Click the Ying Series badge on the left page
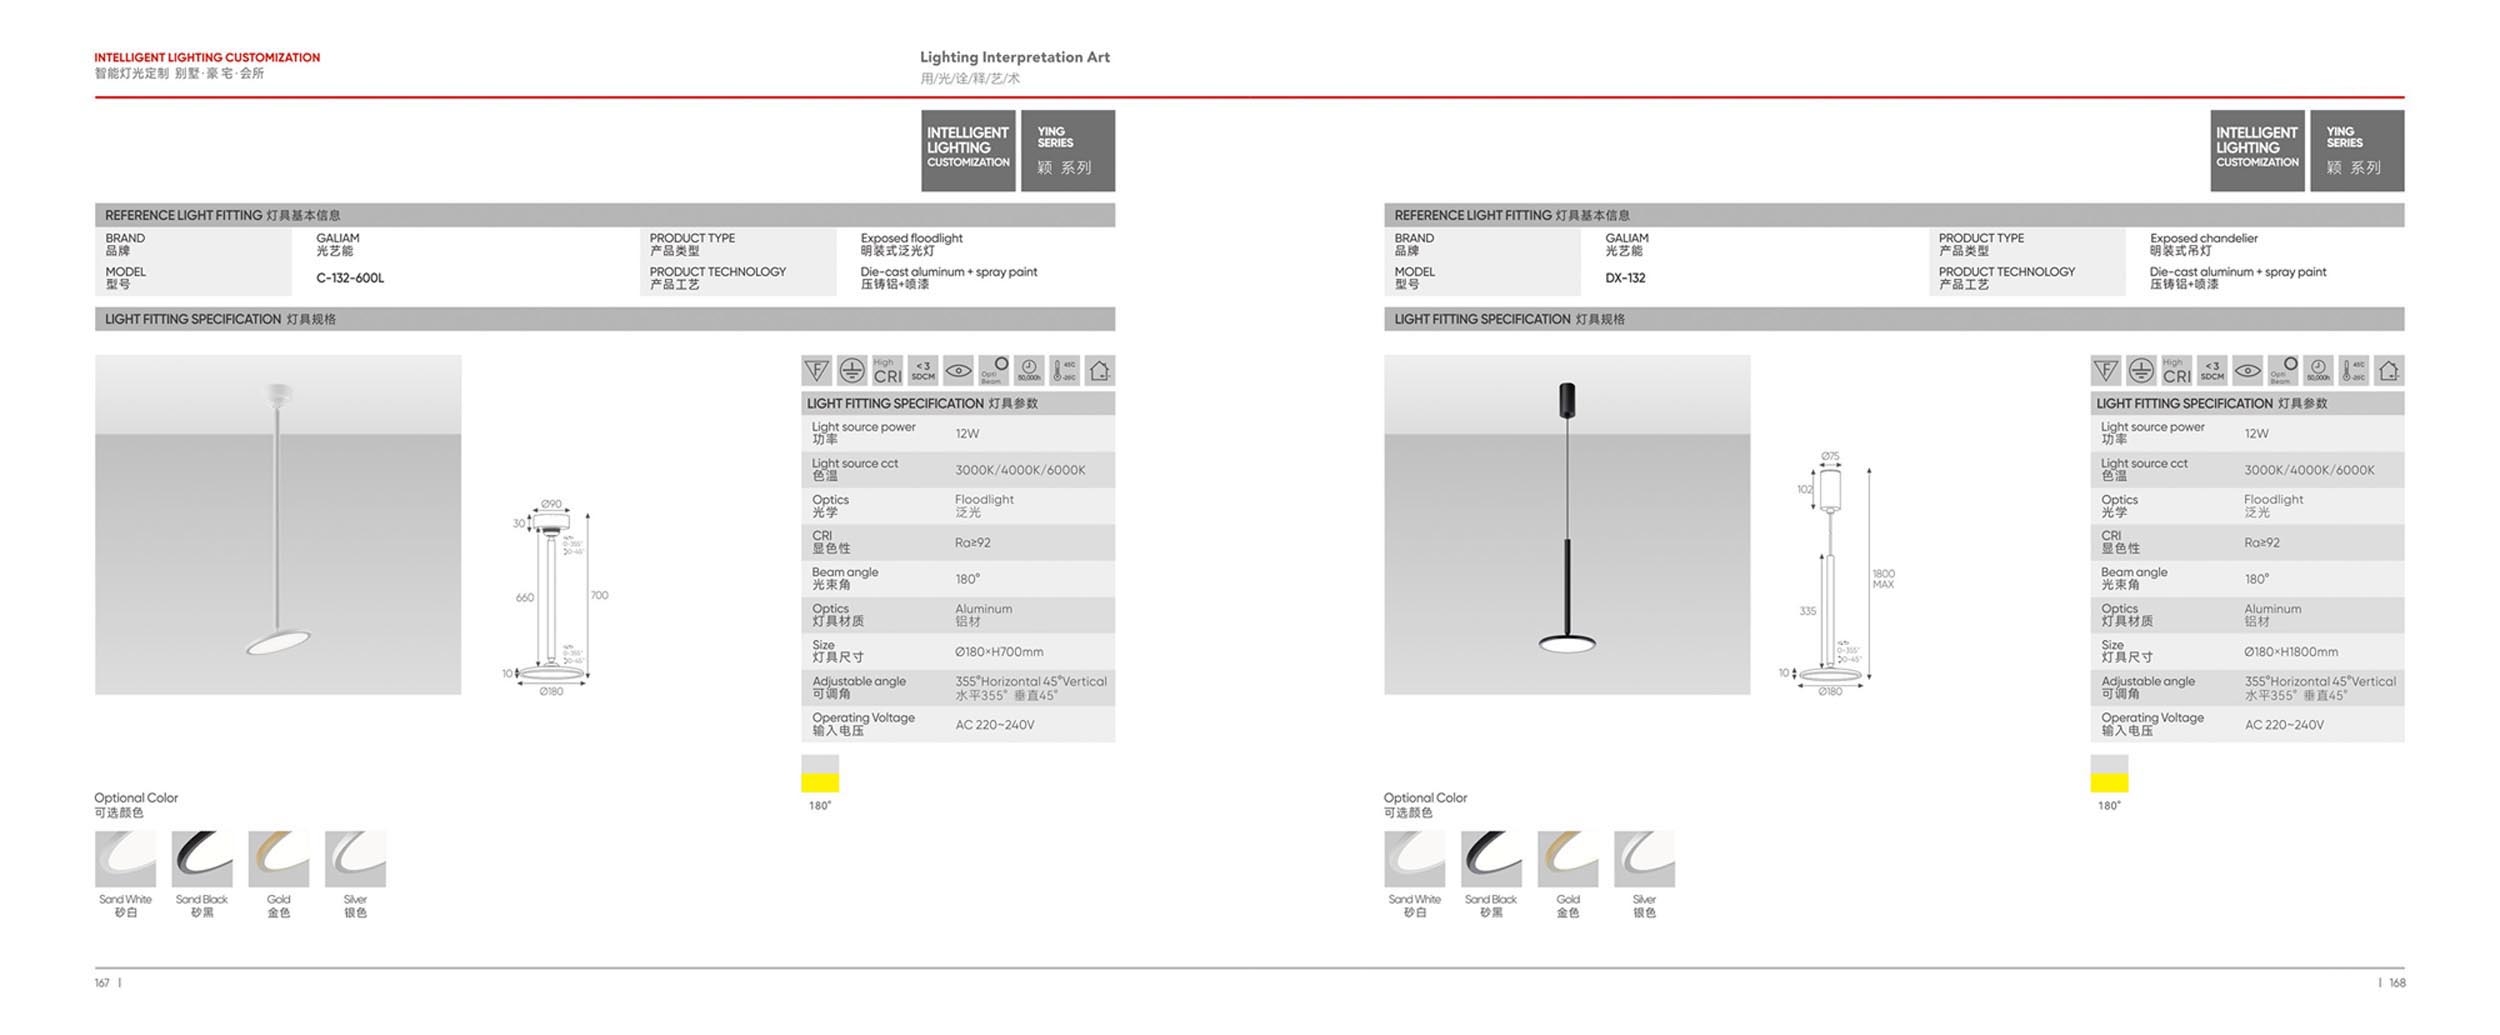 [x=1068, y=150]
